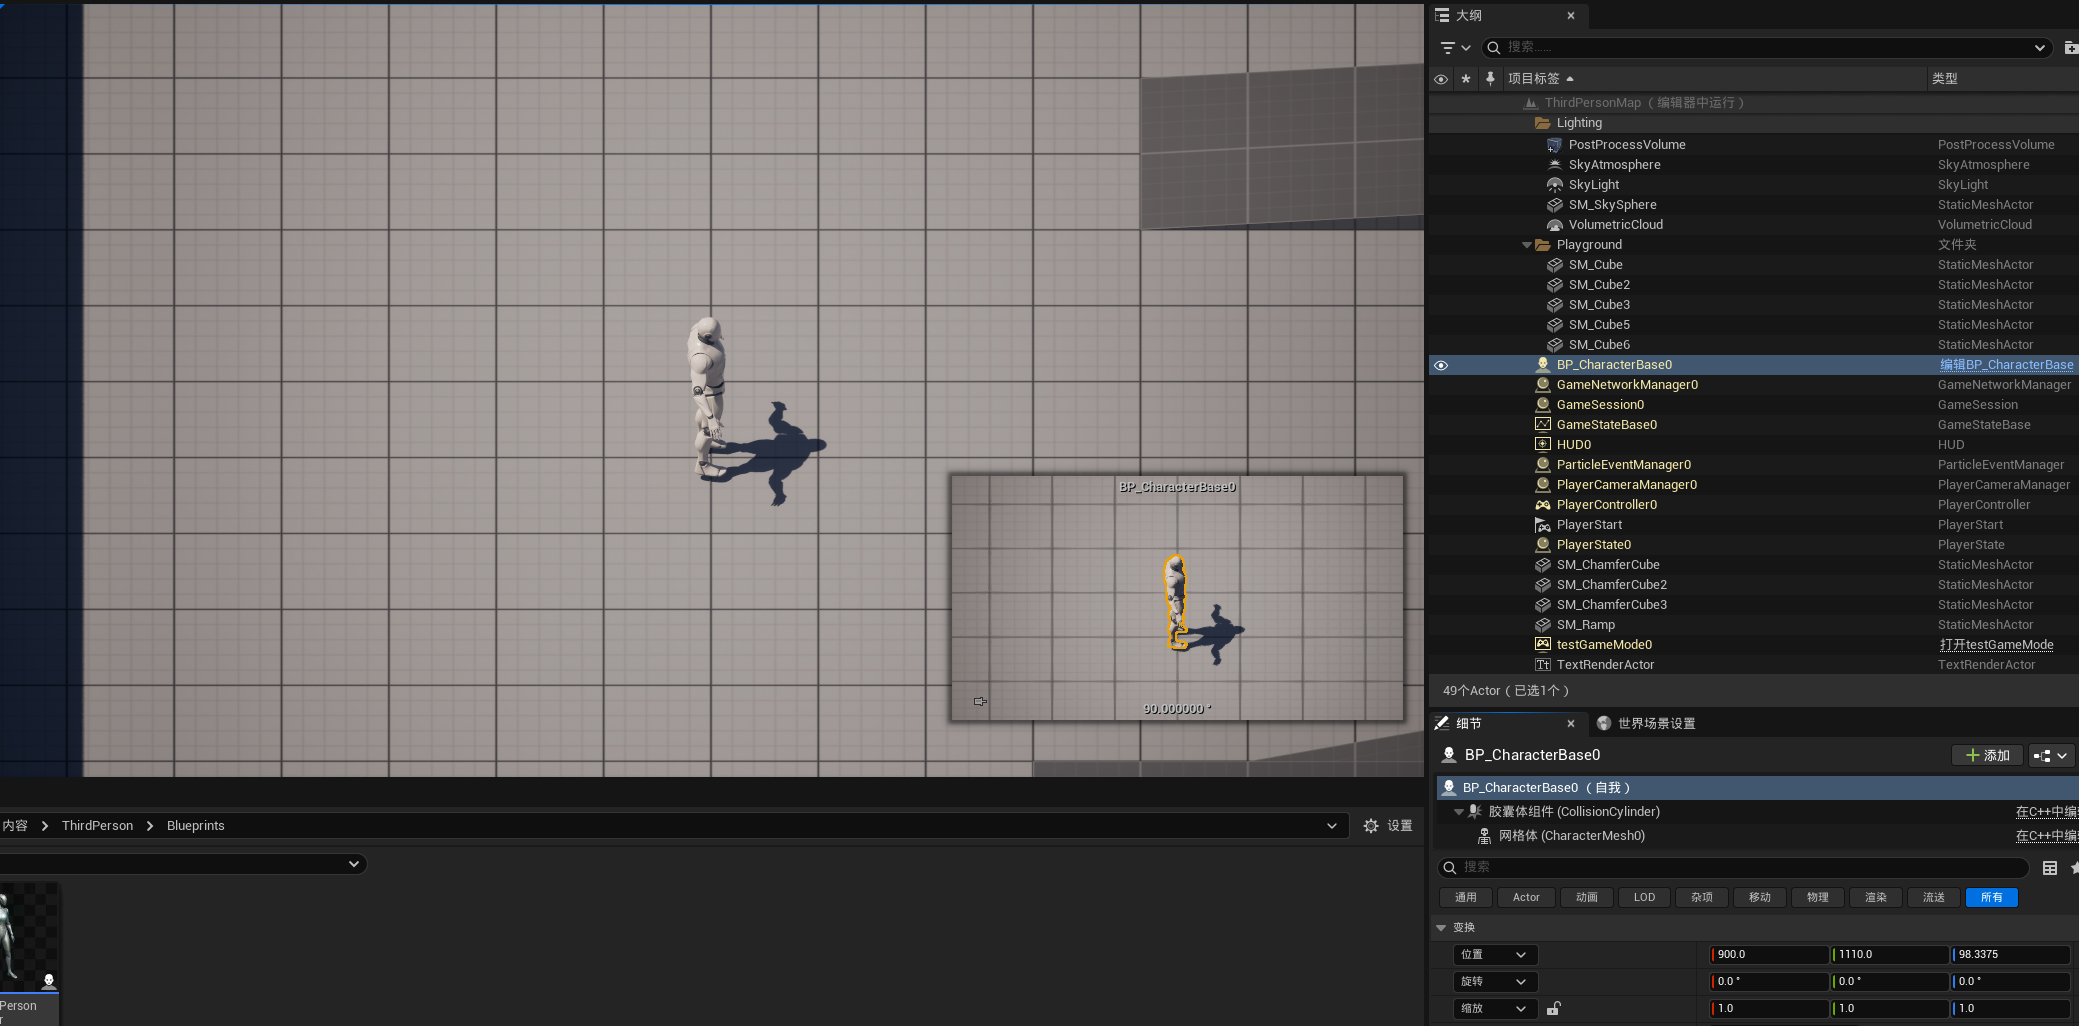Image resolution: width=2079 pixels, height=1026 pixels.
Task: Open the 编辑BP_CharacterBase link
Action: [x=2006, y=365]
